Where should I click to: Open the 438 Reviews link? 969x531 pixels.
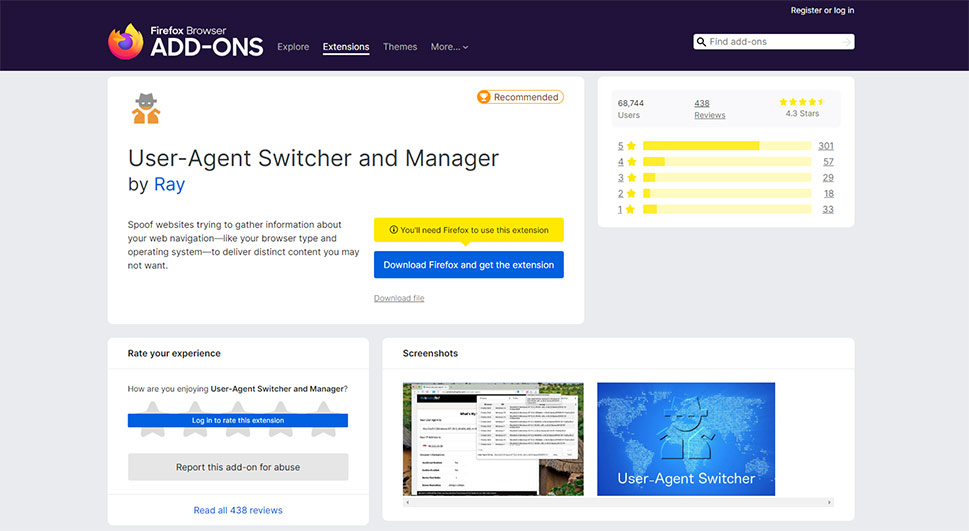(x=709, y=109)
